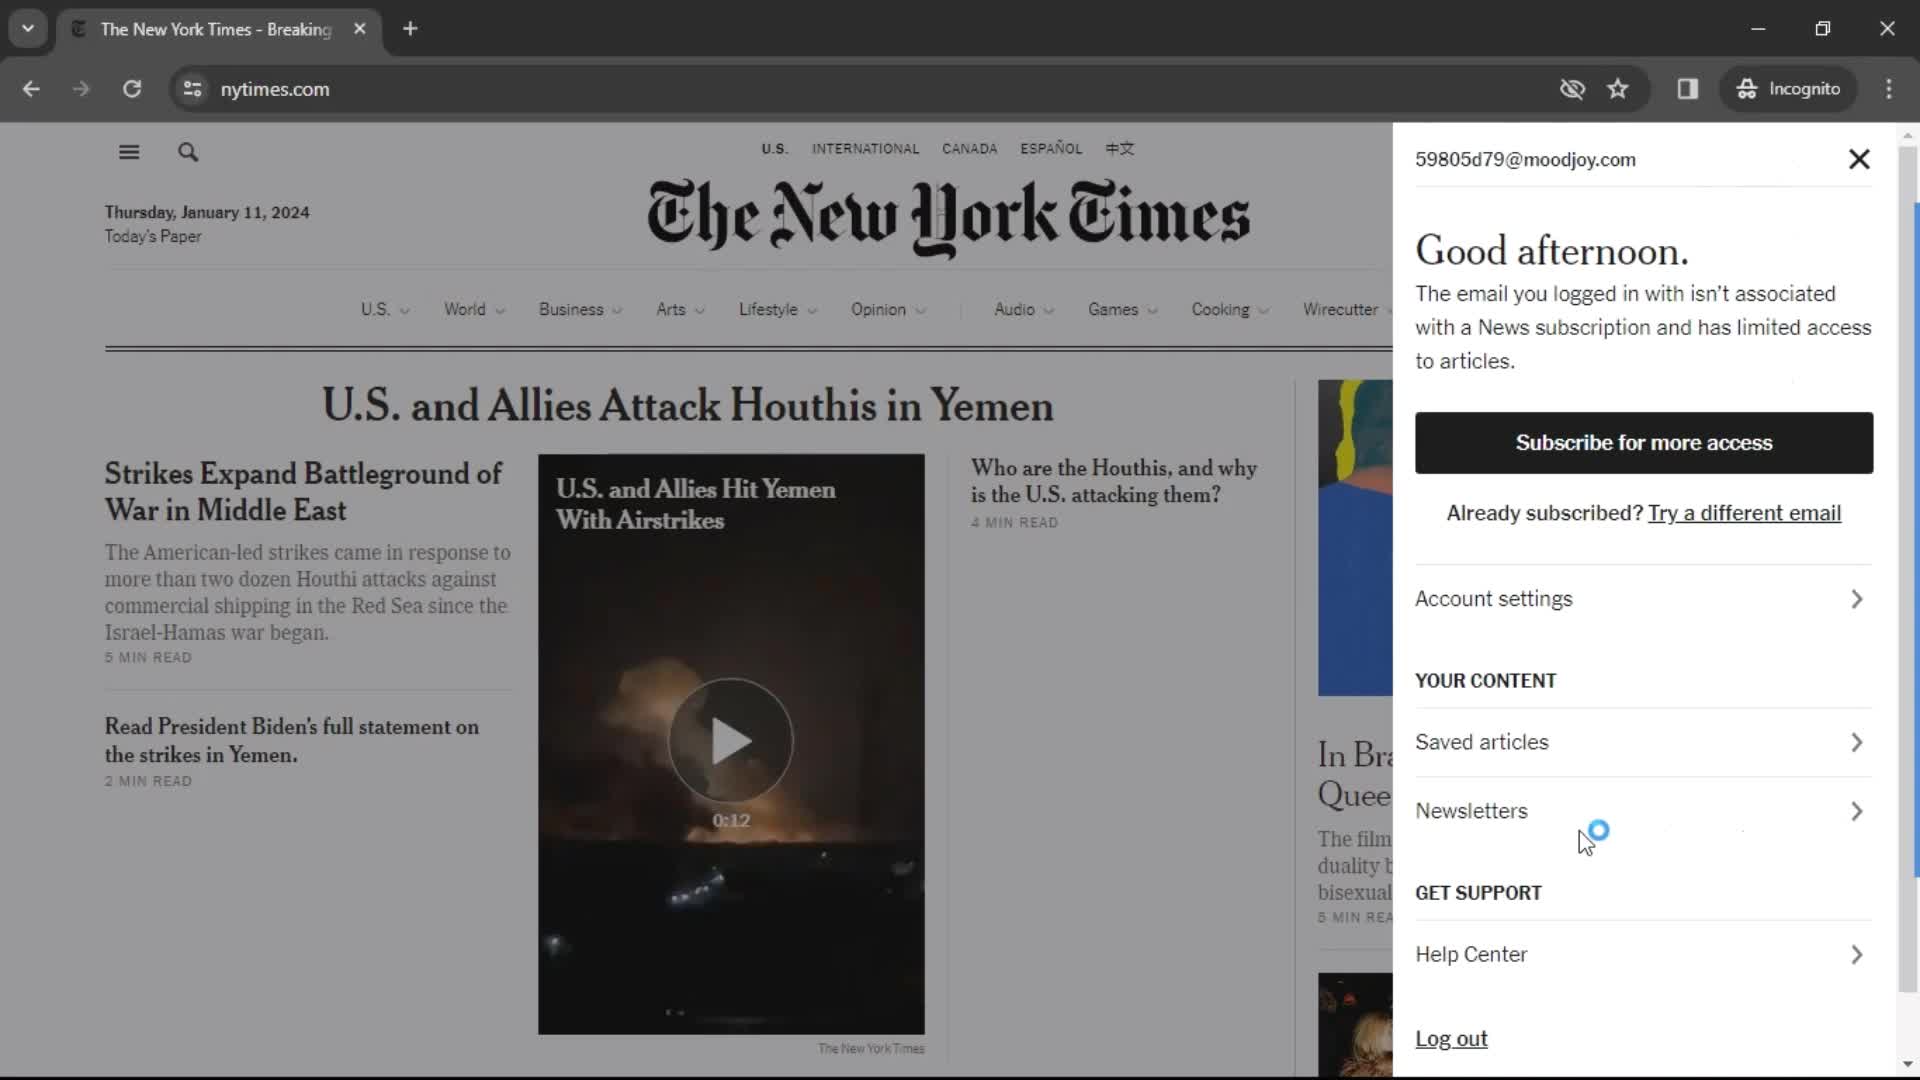The width and height of the screenshot is (1920, 1080).
Task: Open Who are the Houthis article
Action: click(1114, 482)
